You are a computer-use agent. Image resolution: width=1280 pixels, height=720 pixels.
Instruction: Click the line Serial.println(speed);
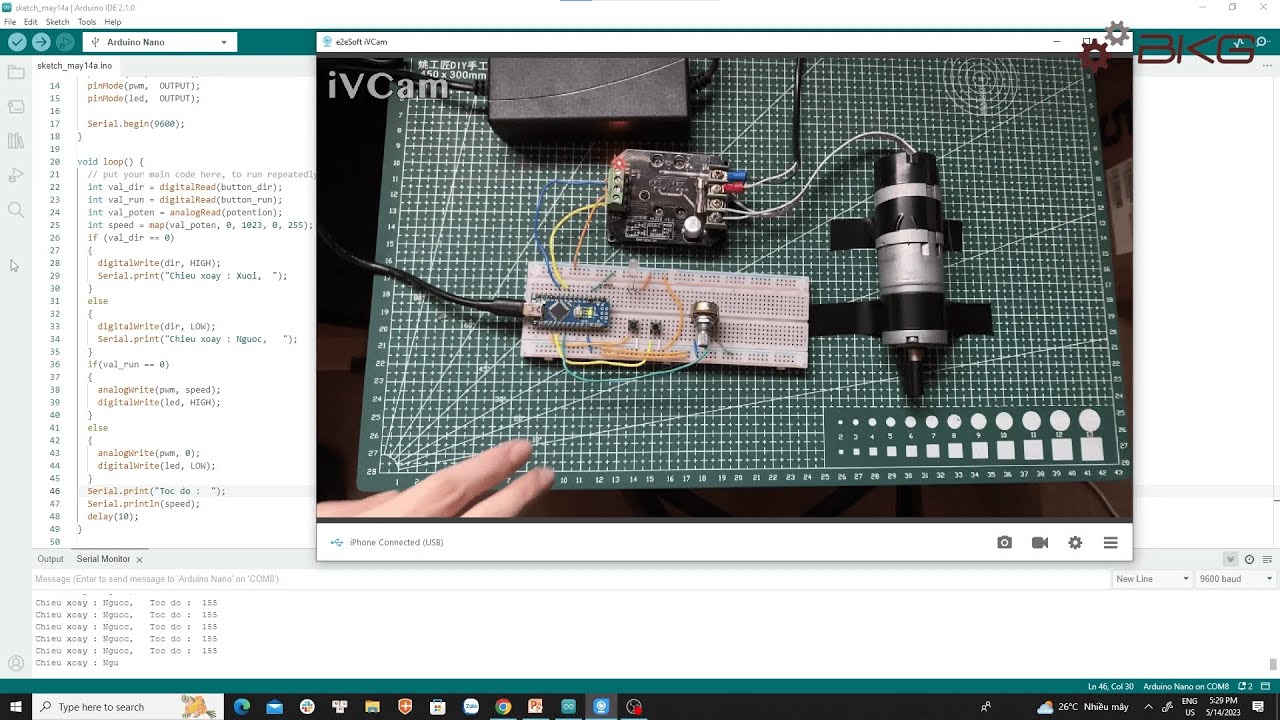click(144, 504)
